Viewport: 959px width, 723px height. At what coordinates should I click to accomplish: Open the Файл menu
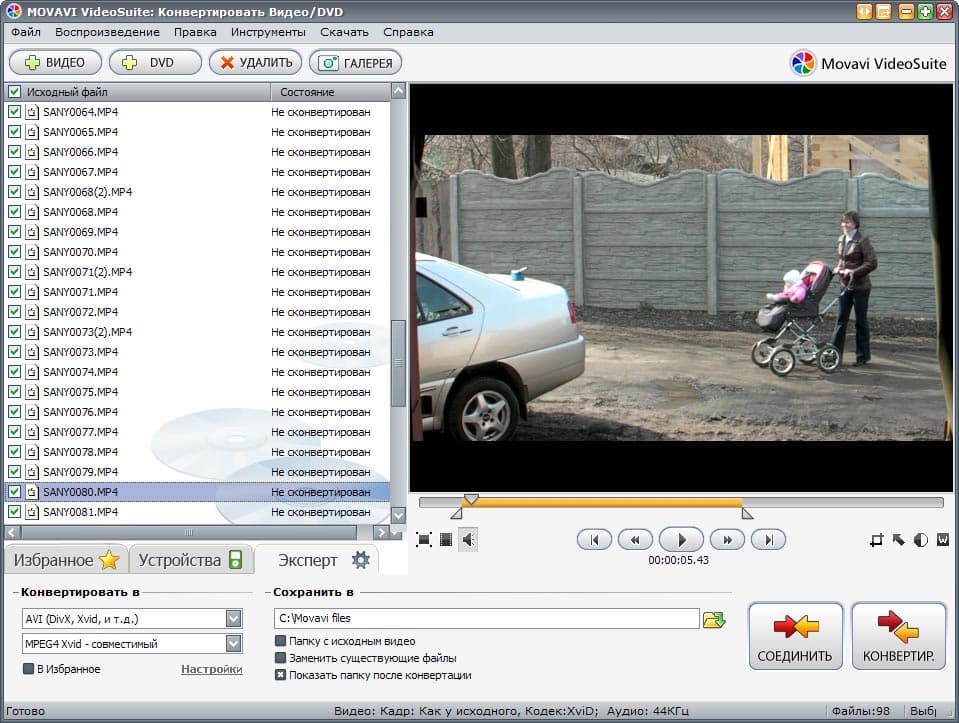pyautogui.click(x=26, y=32)
